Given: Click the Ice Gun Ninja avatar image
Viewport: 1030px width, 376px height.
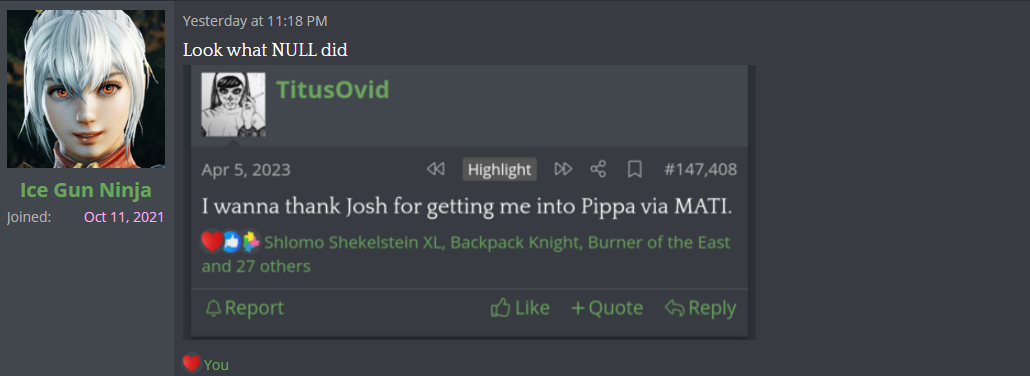Looking at the screenshot, I should click(x=86, y=89).
